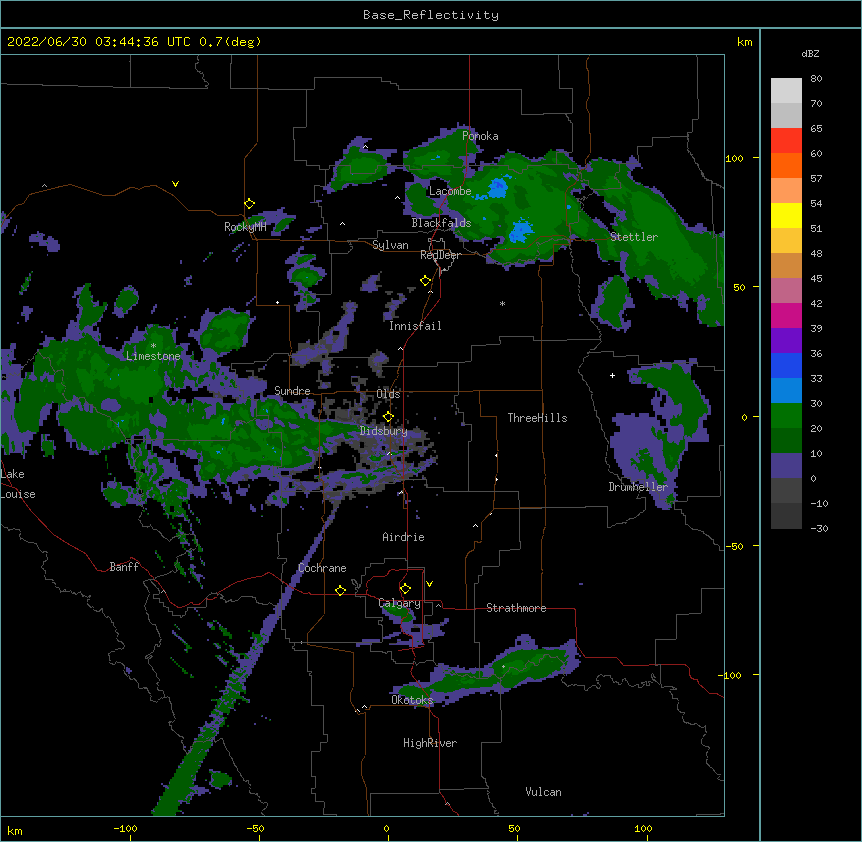Click the yellow diamond marker beside RockyMH

coord(250,204)
